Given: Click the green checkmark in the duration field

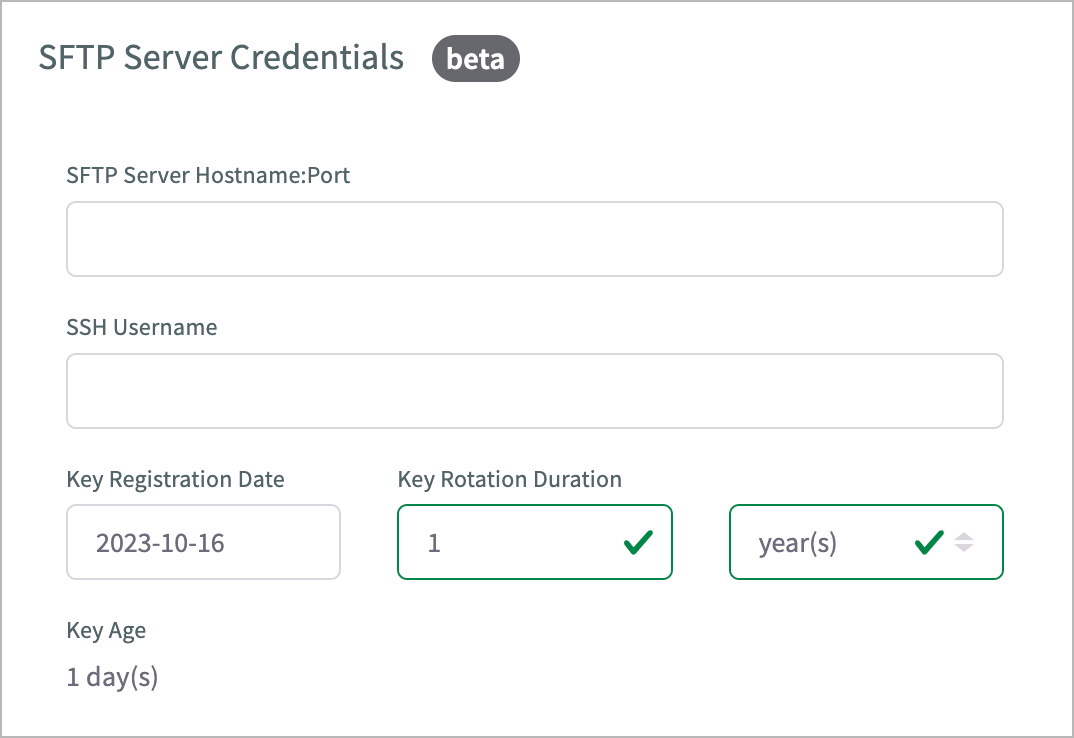Looking at the screenshot, I should coord(637,542).
